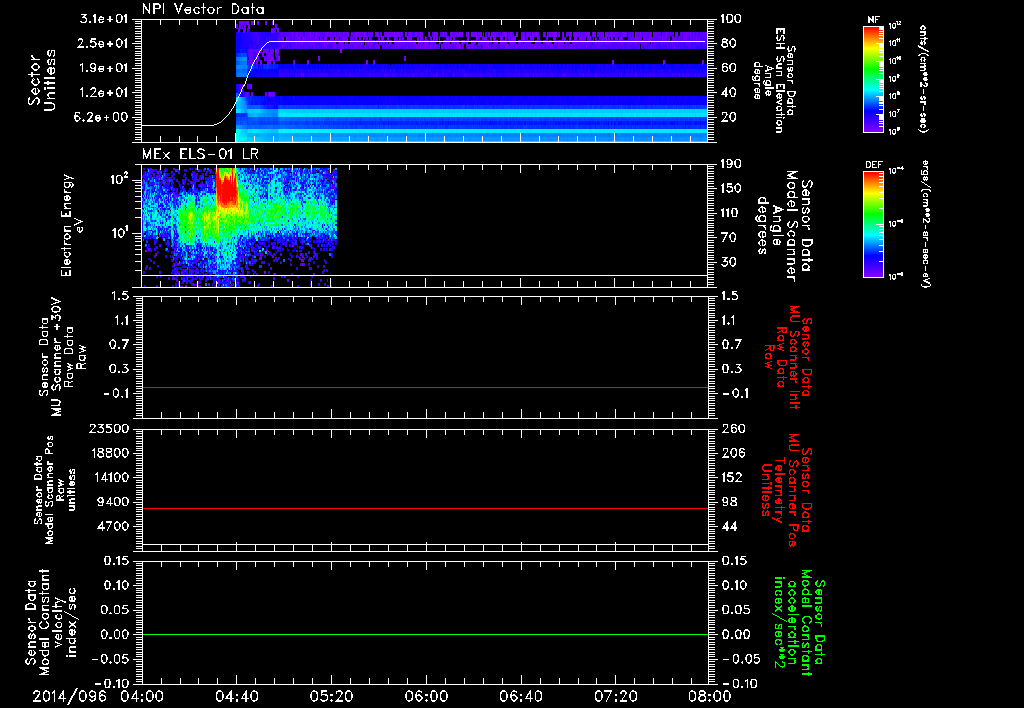Click the 100 tick on Sun Elevation axis
The width and height of the screenshot is (1024, 708).
click(x=731, y=19)
